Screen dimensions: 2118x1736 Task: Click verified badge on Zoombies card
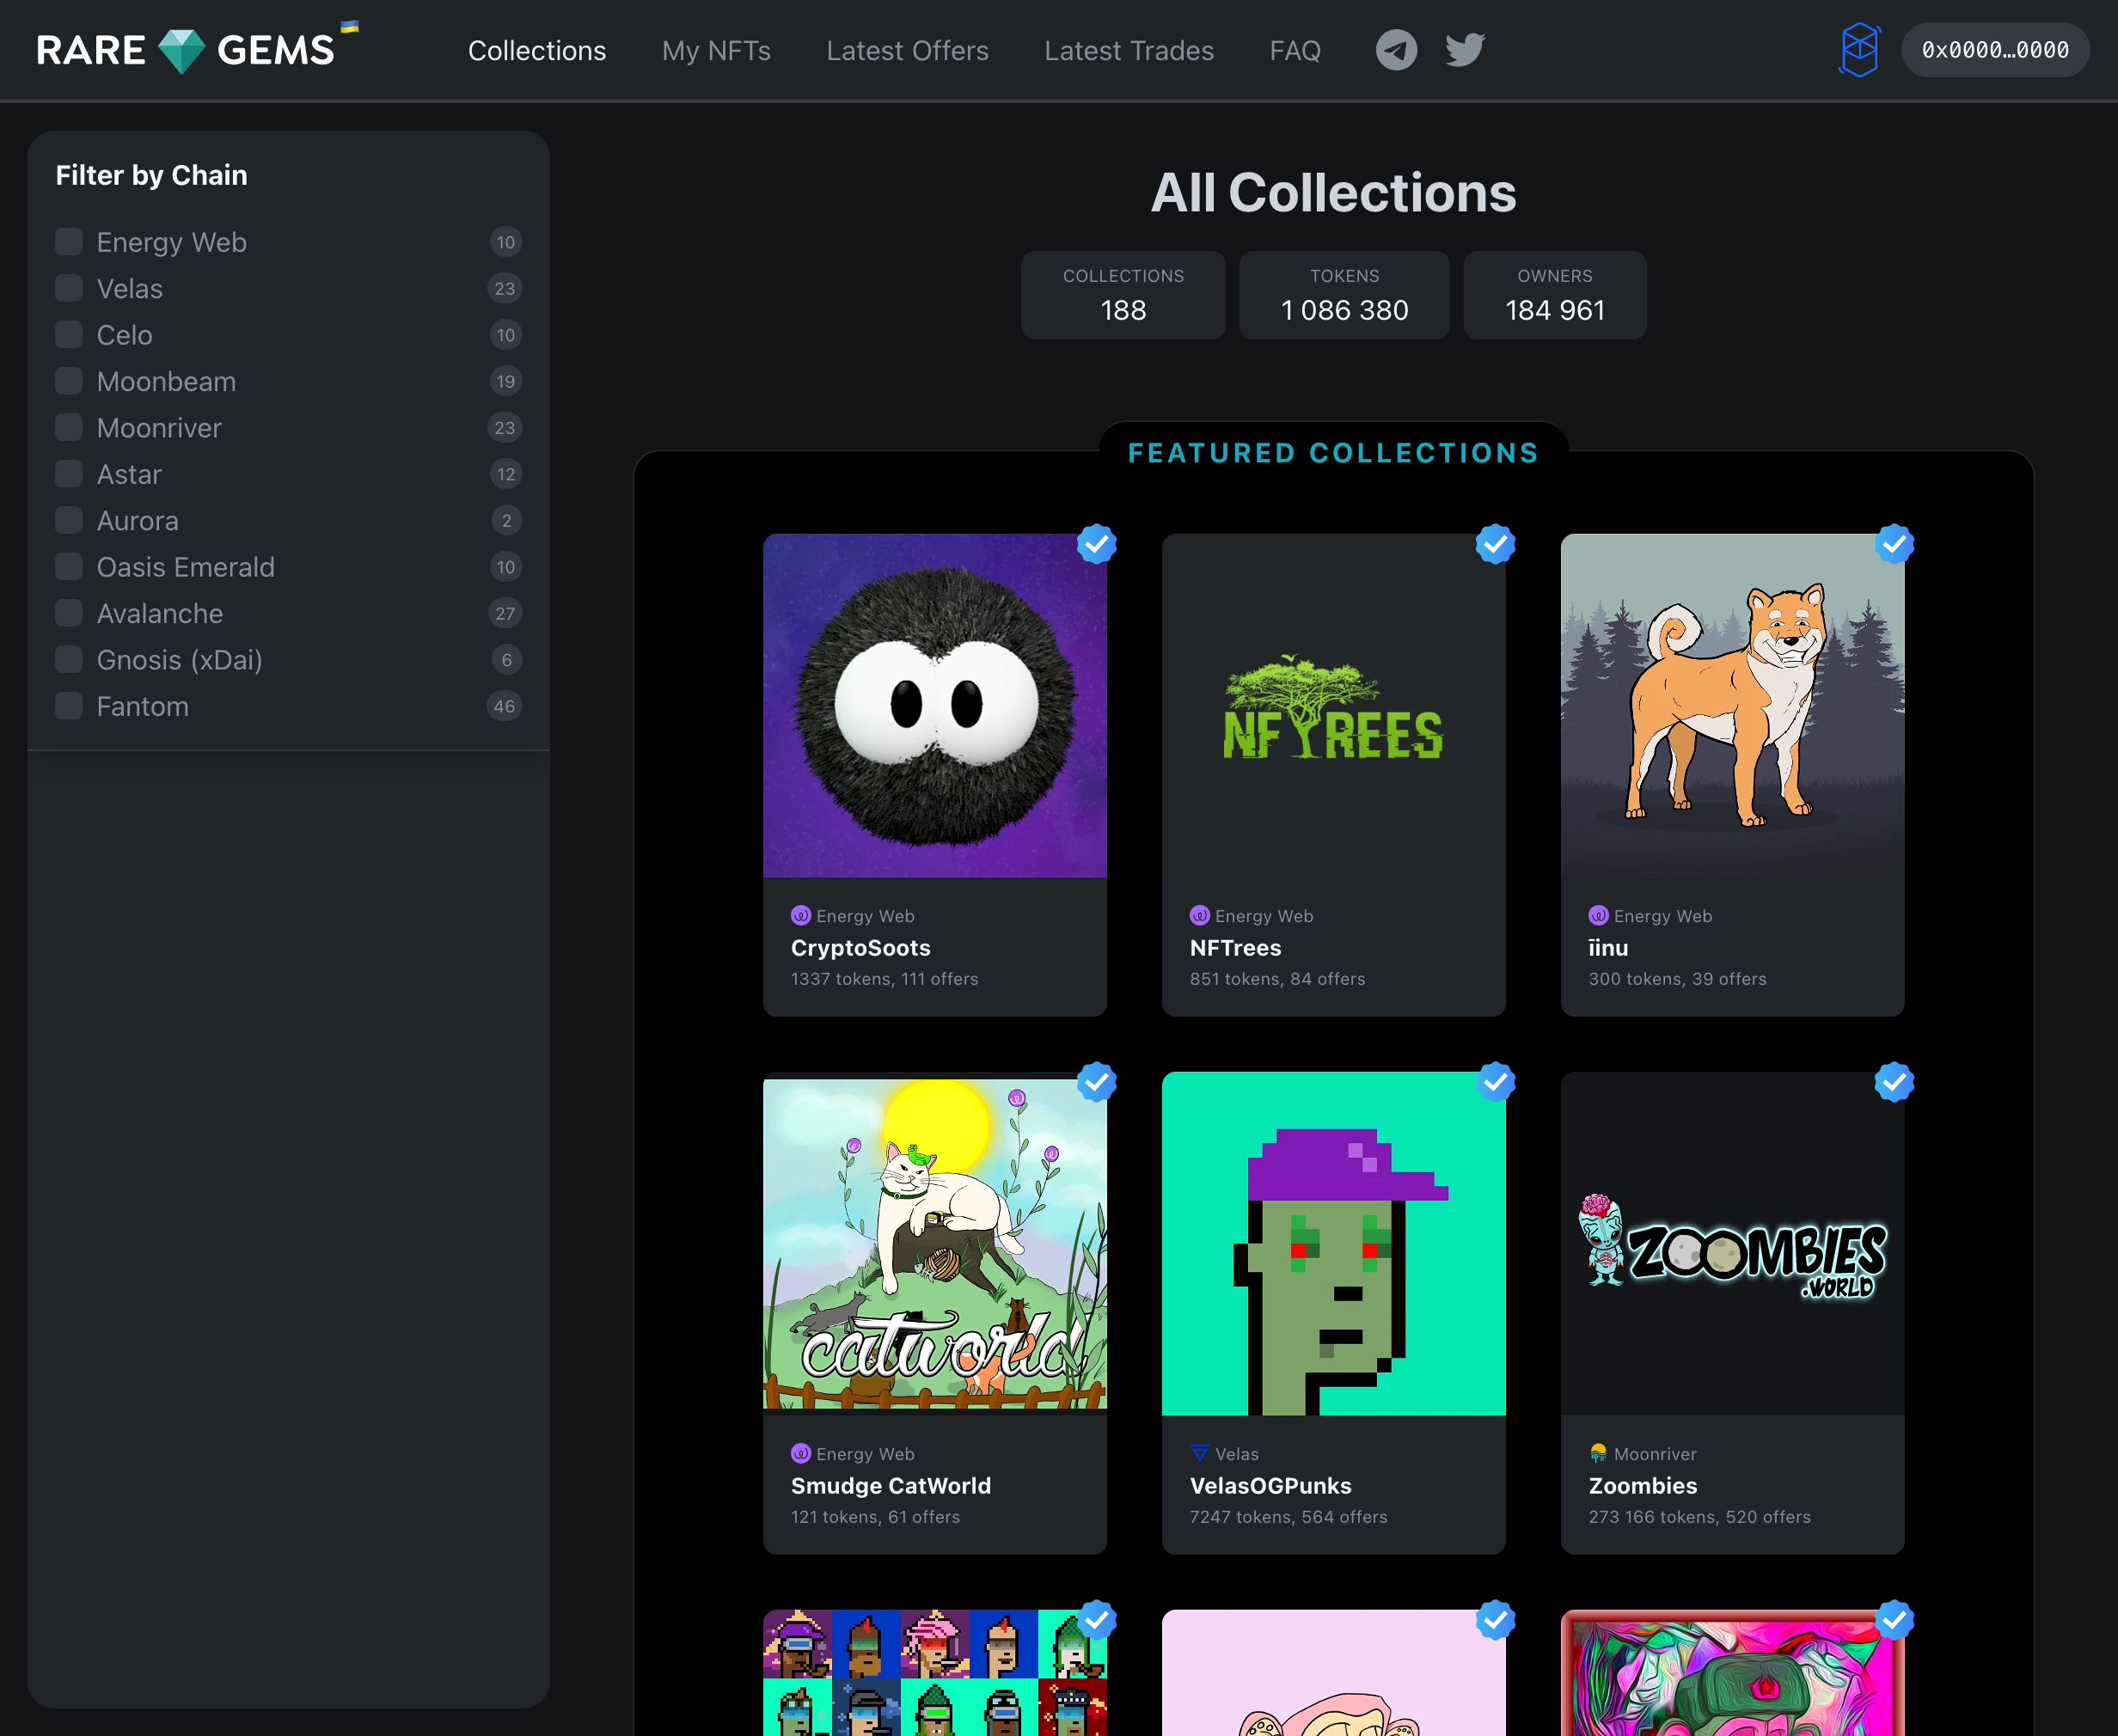[x=1893, y=1082]
